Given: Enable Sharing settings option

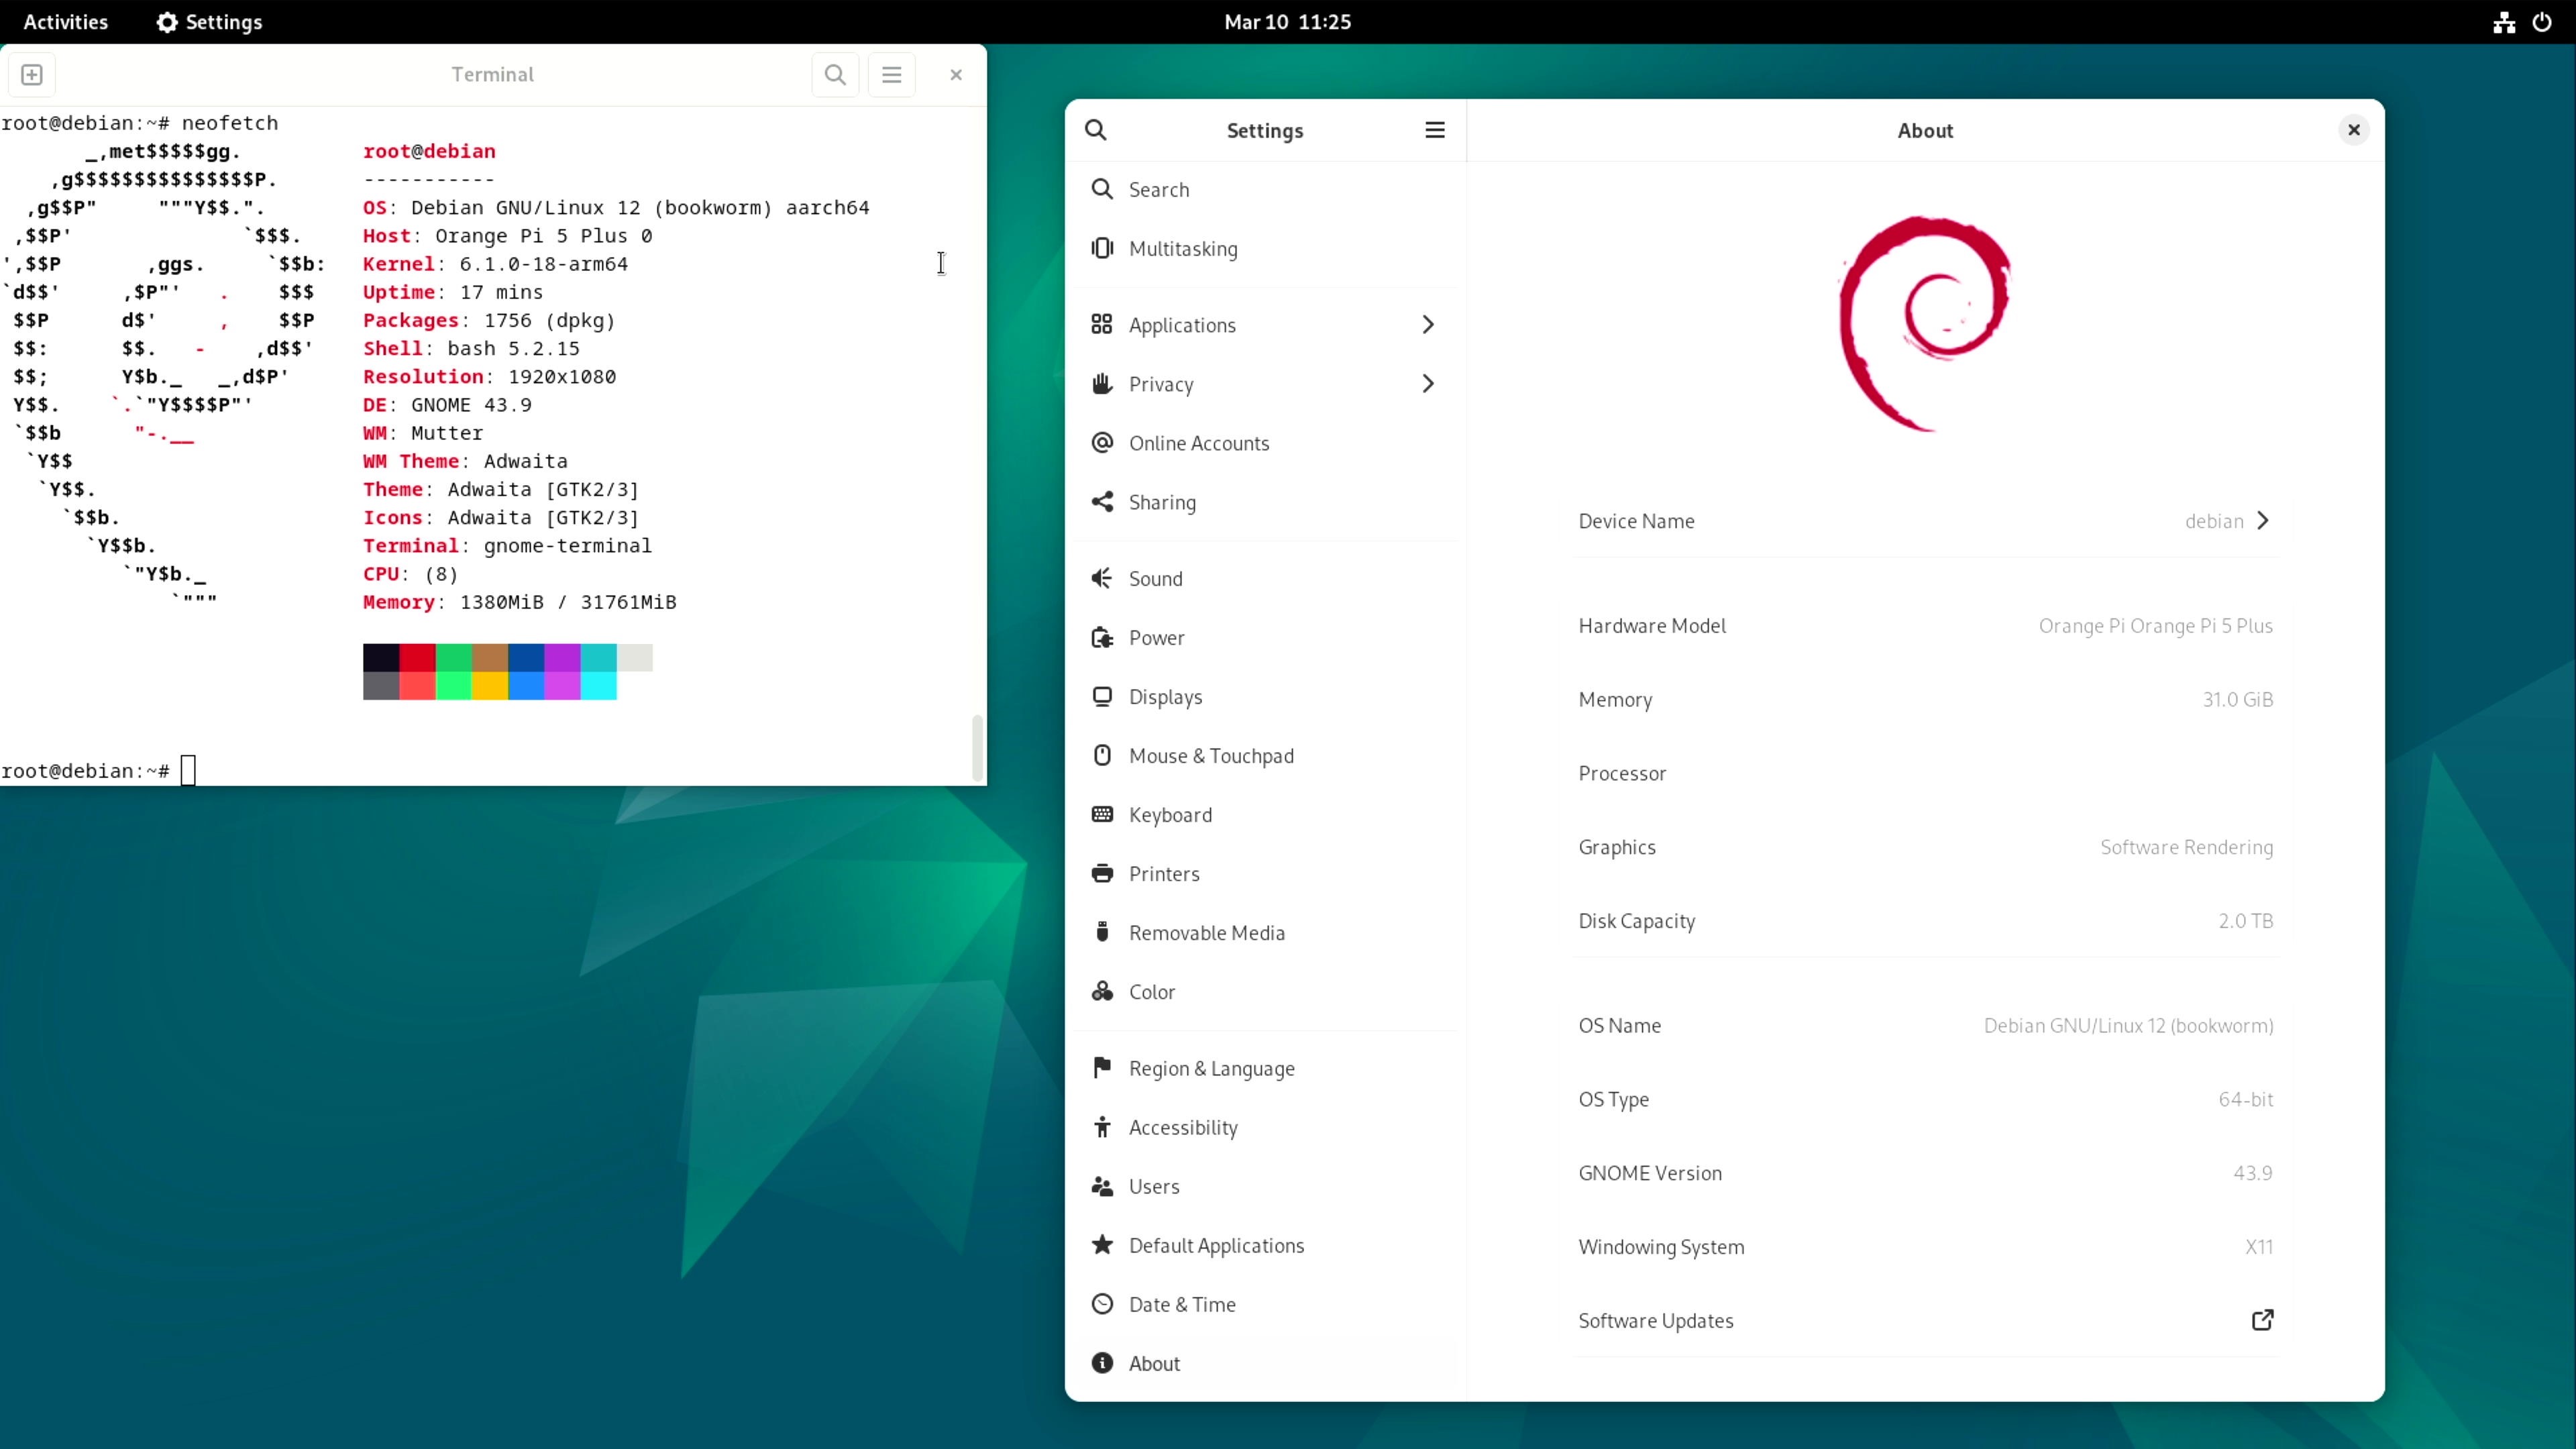Looking at the screenshot, I should click(1163, 500).
